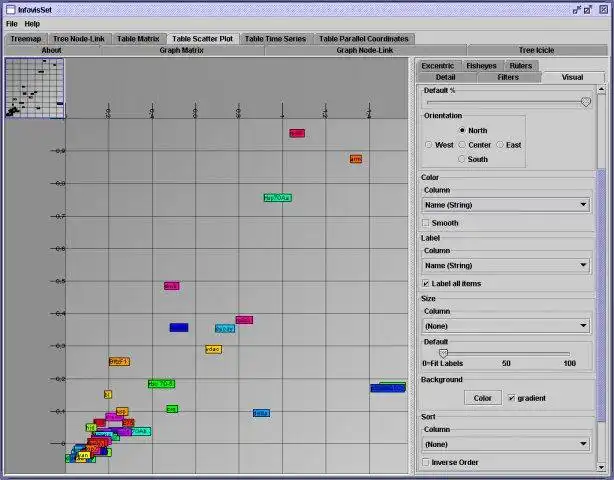Open the File menu
The image size is (614, 480).
pos(12,24)
